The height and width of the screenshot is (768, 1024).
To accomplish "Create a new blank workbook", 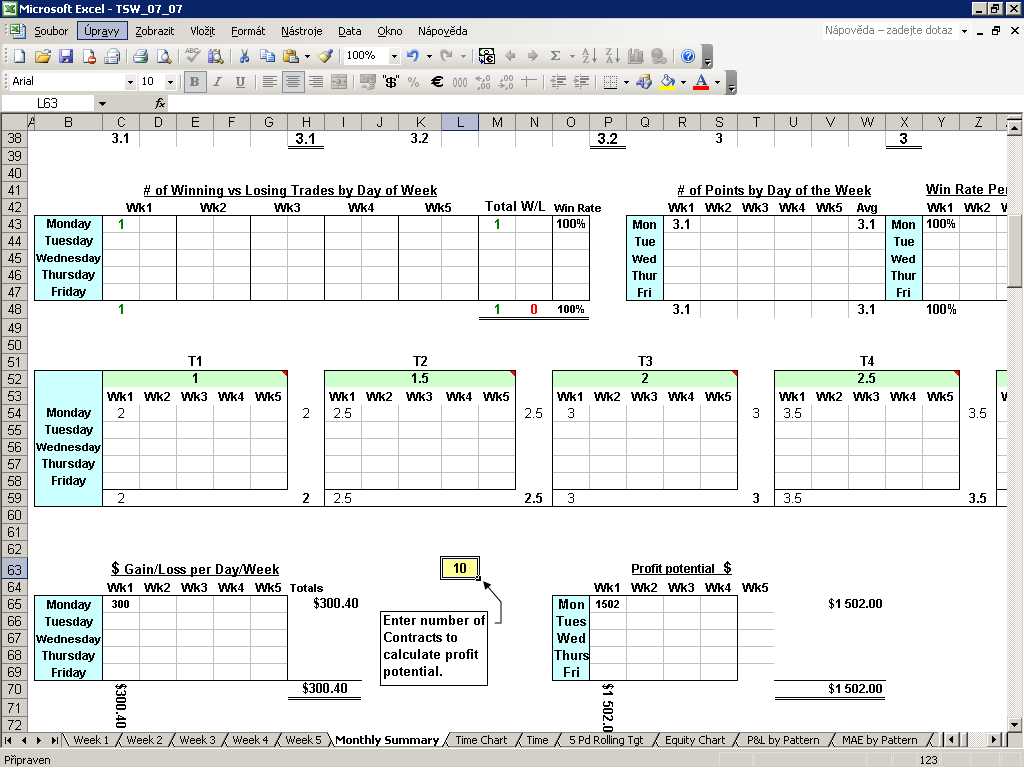I will [20, 56].
